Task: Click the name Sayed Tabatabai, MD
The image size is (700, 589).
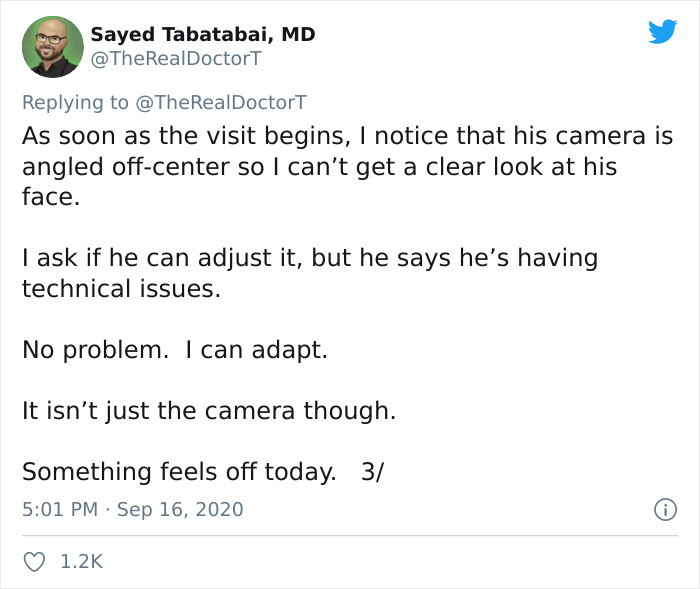Action: point(203,34)
